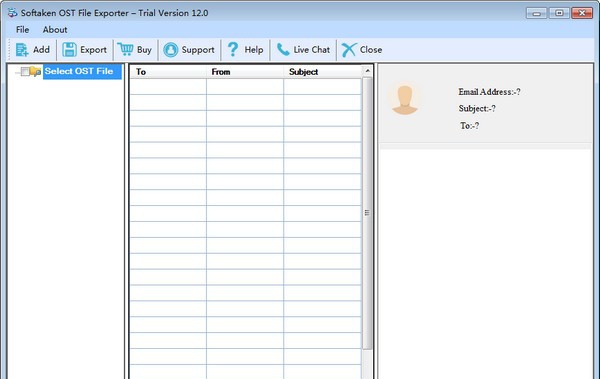Screen dimensions: 600x379
Task: Click the Subject:-? label in the preview pane
Action: point(477,109)
